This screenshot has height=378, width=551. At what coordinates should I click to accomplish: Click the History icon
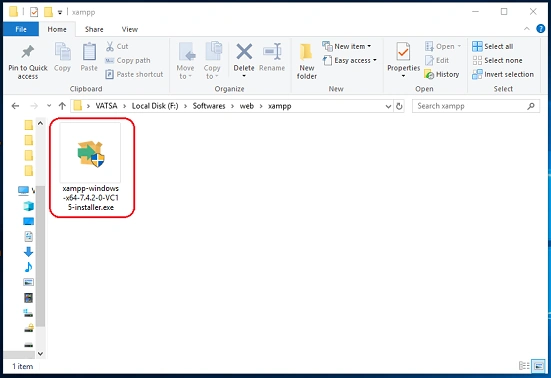coord(429,74)
